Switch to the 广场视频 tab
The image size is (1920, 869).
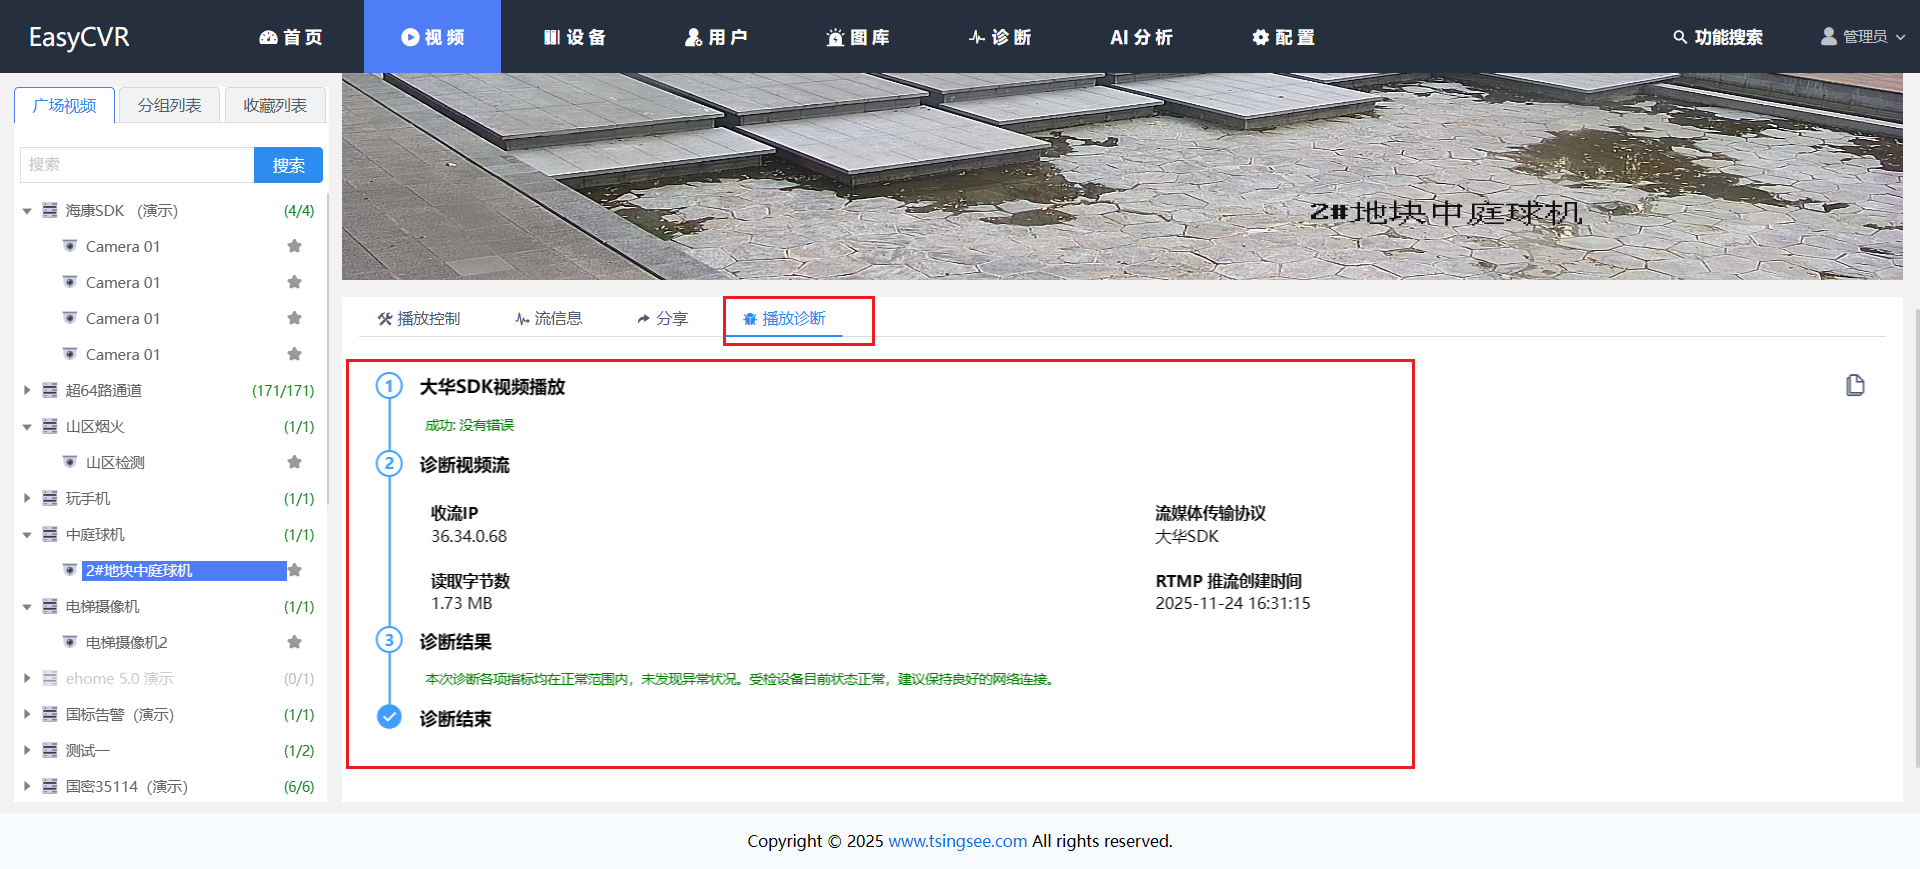coord(65,105)
